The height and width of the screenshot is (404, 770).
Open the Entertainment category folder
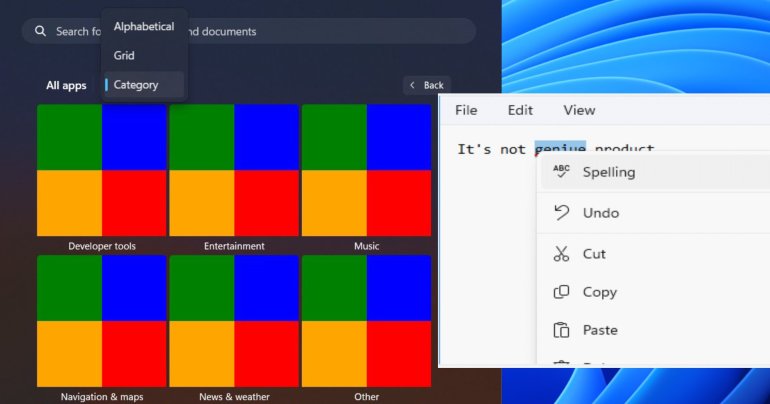[234, 170]
